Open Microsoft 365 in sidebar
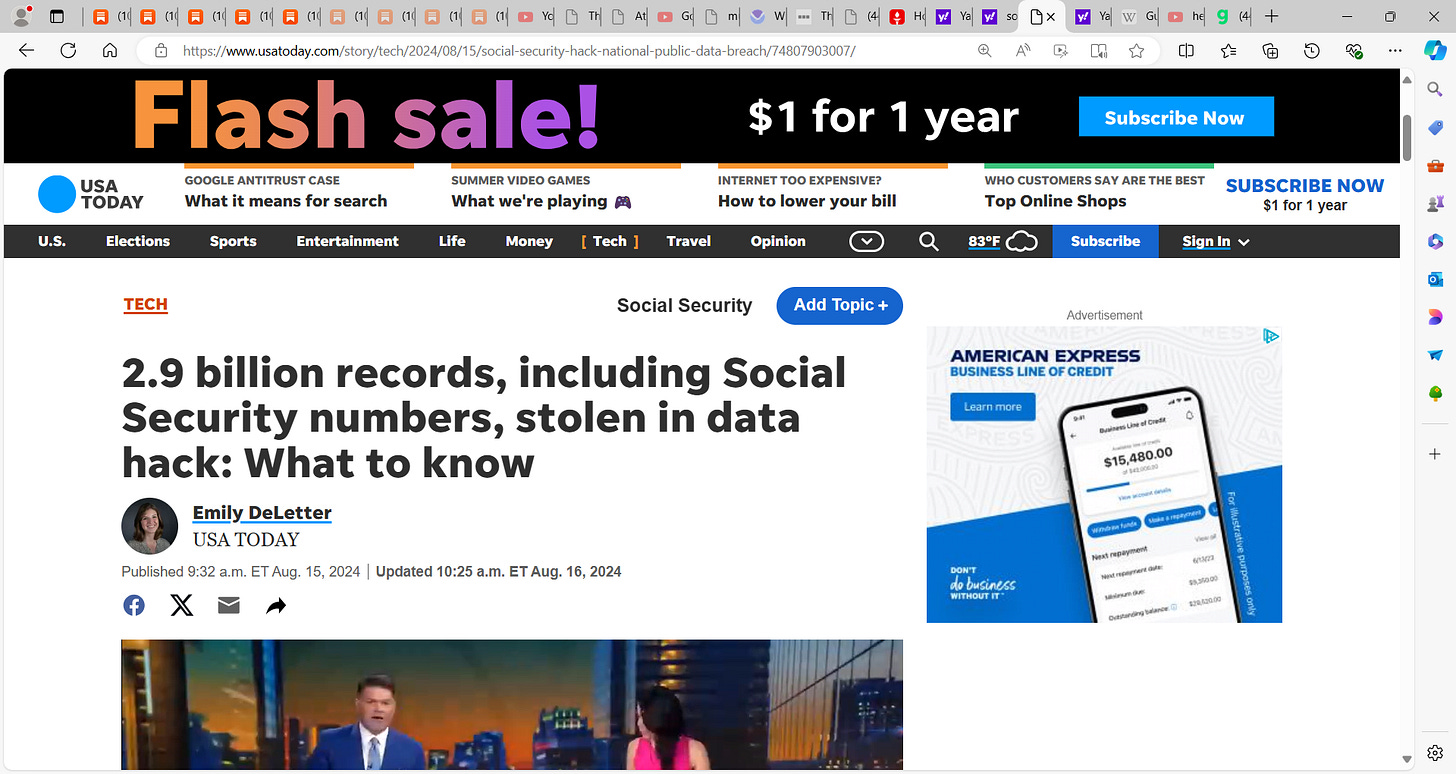Viewport: 1456px width, 774px height. pyautogui.click(x=1435, y=241)
